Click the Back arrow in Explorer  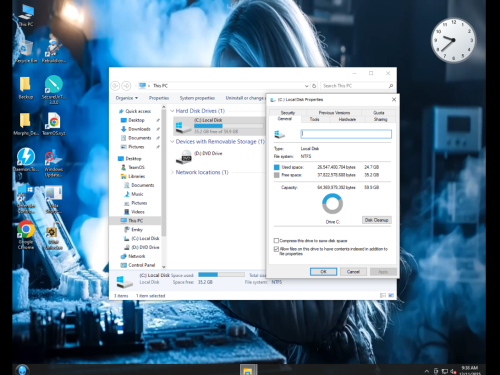(115, 86)
